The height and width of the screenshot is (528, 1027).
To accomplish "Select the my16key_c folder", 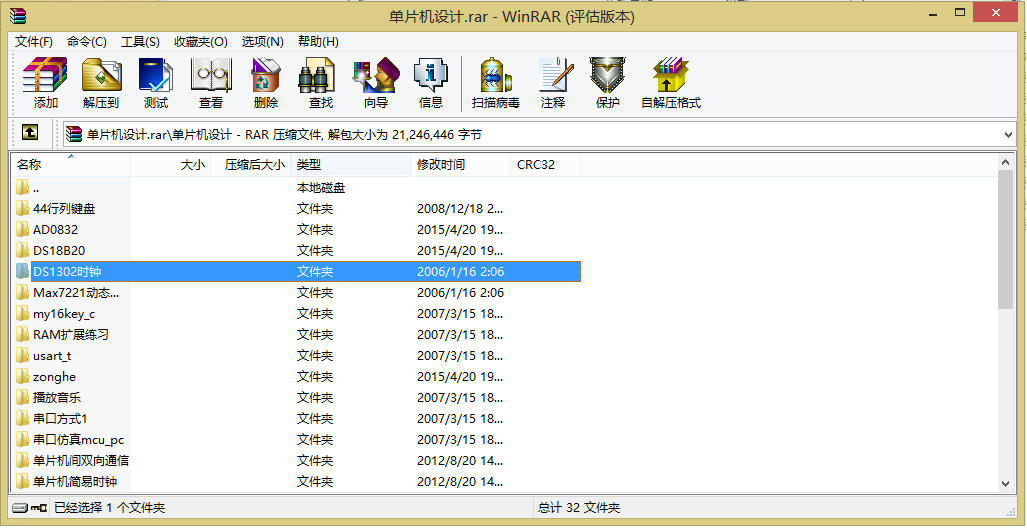I will [x=296, y=314].
